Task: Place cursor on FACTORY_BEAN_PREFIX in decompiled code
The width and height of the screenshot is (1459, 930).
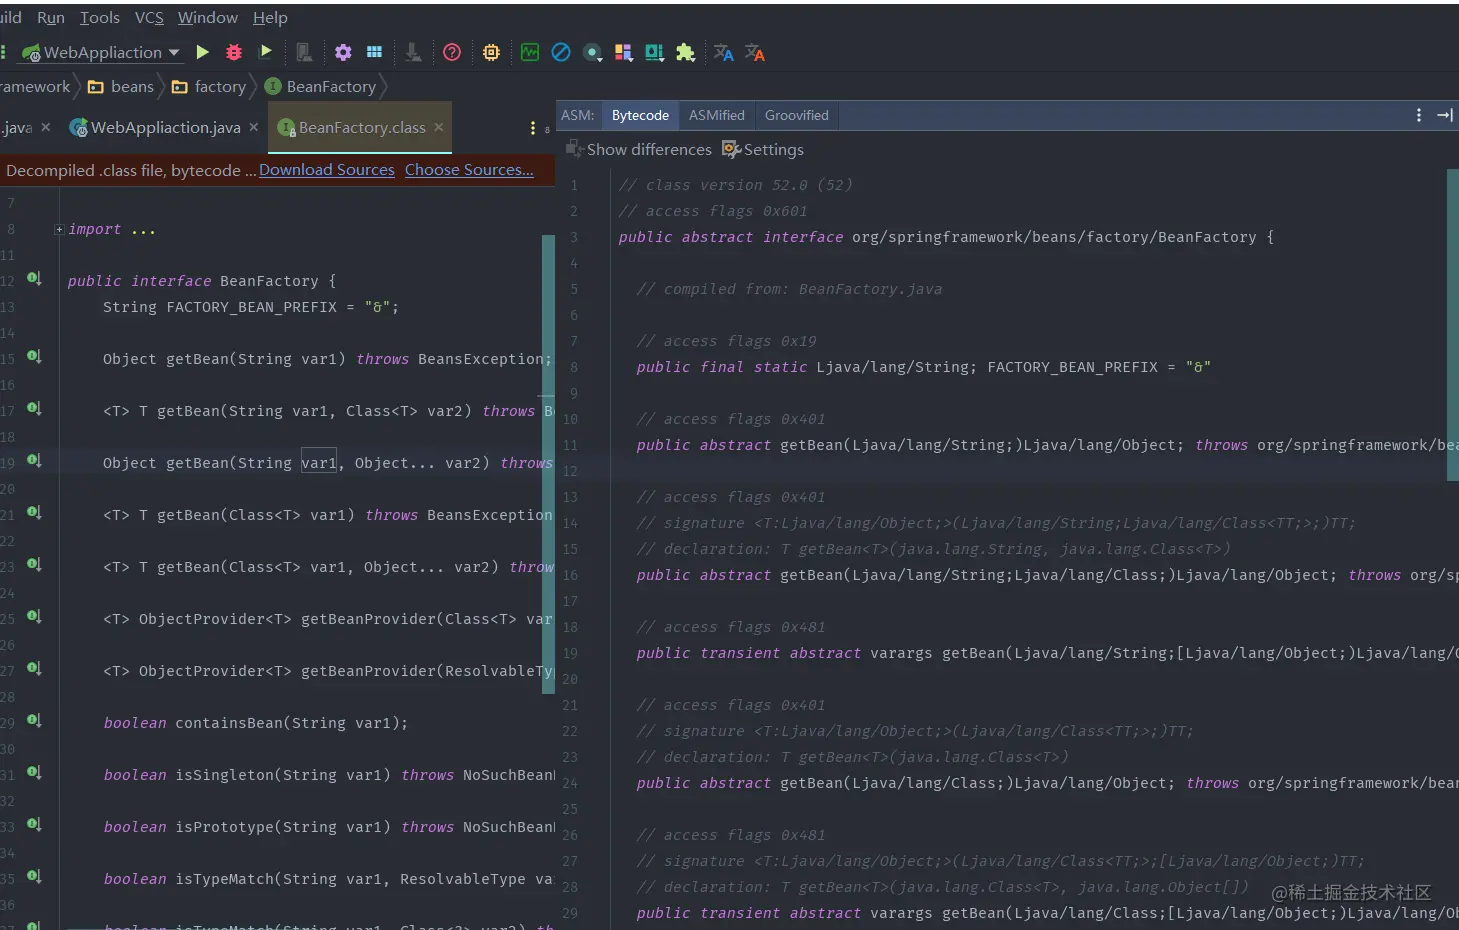Action: pos(251,307)
